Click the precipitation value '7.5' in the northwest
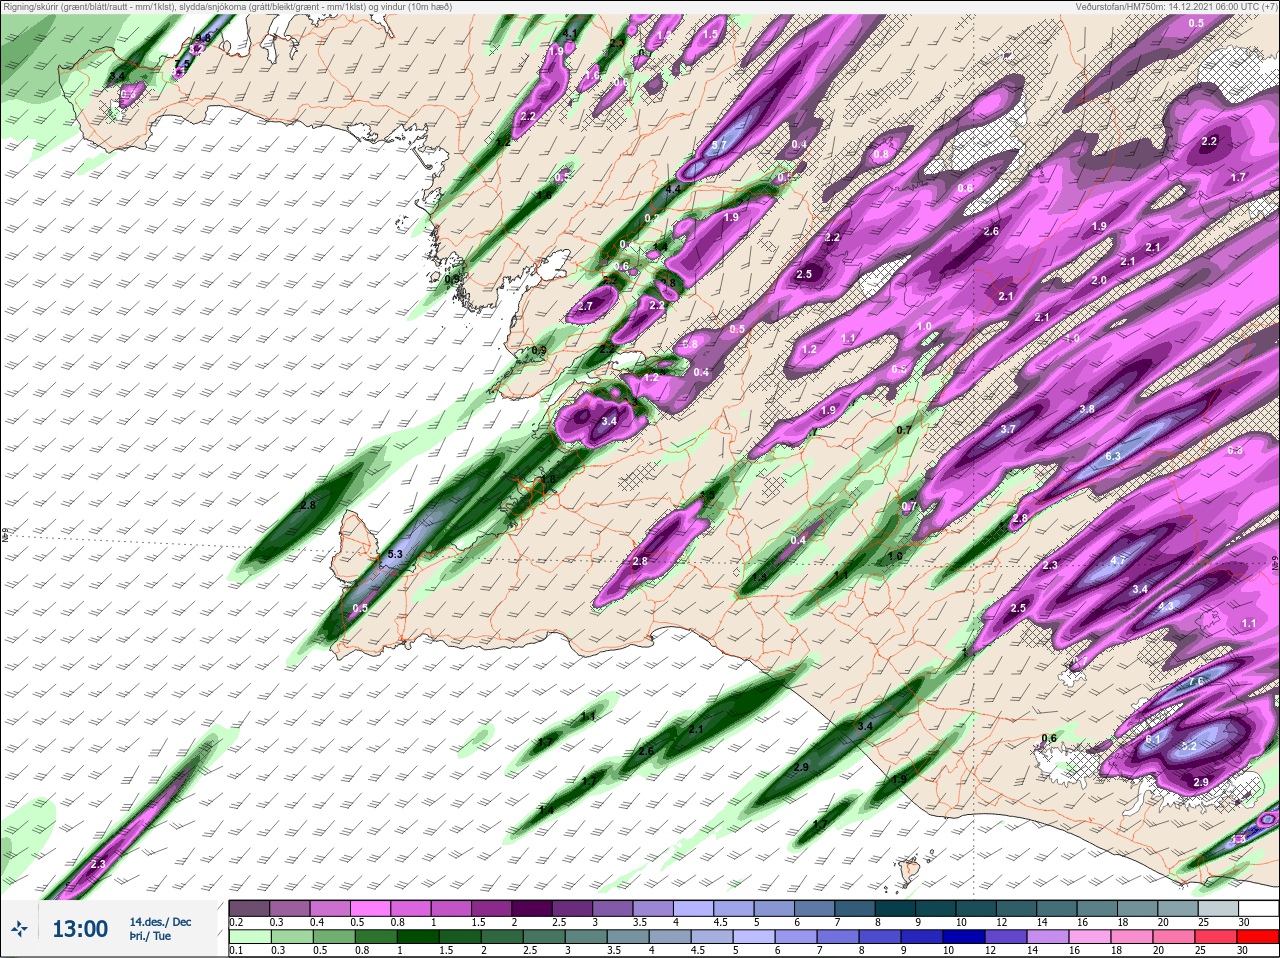This screenshot has height=958, width=1280. pyautogui.click(x=181, y=64)
